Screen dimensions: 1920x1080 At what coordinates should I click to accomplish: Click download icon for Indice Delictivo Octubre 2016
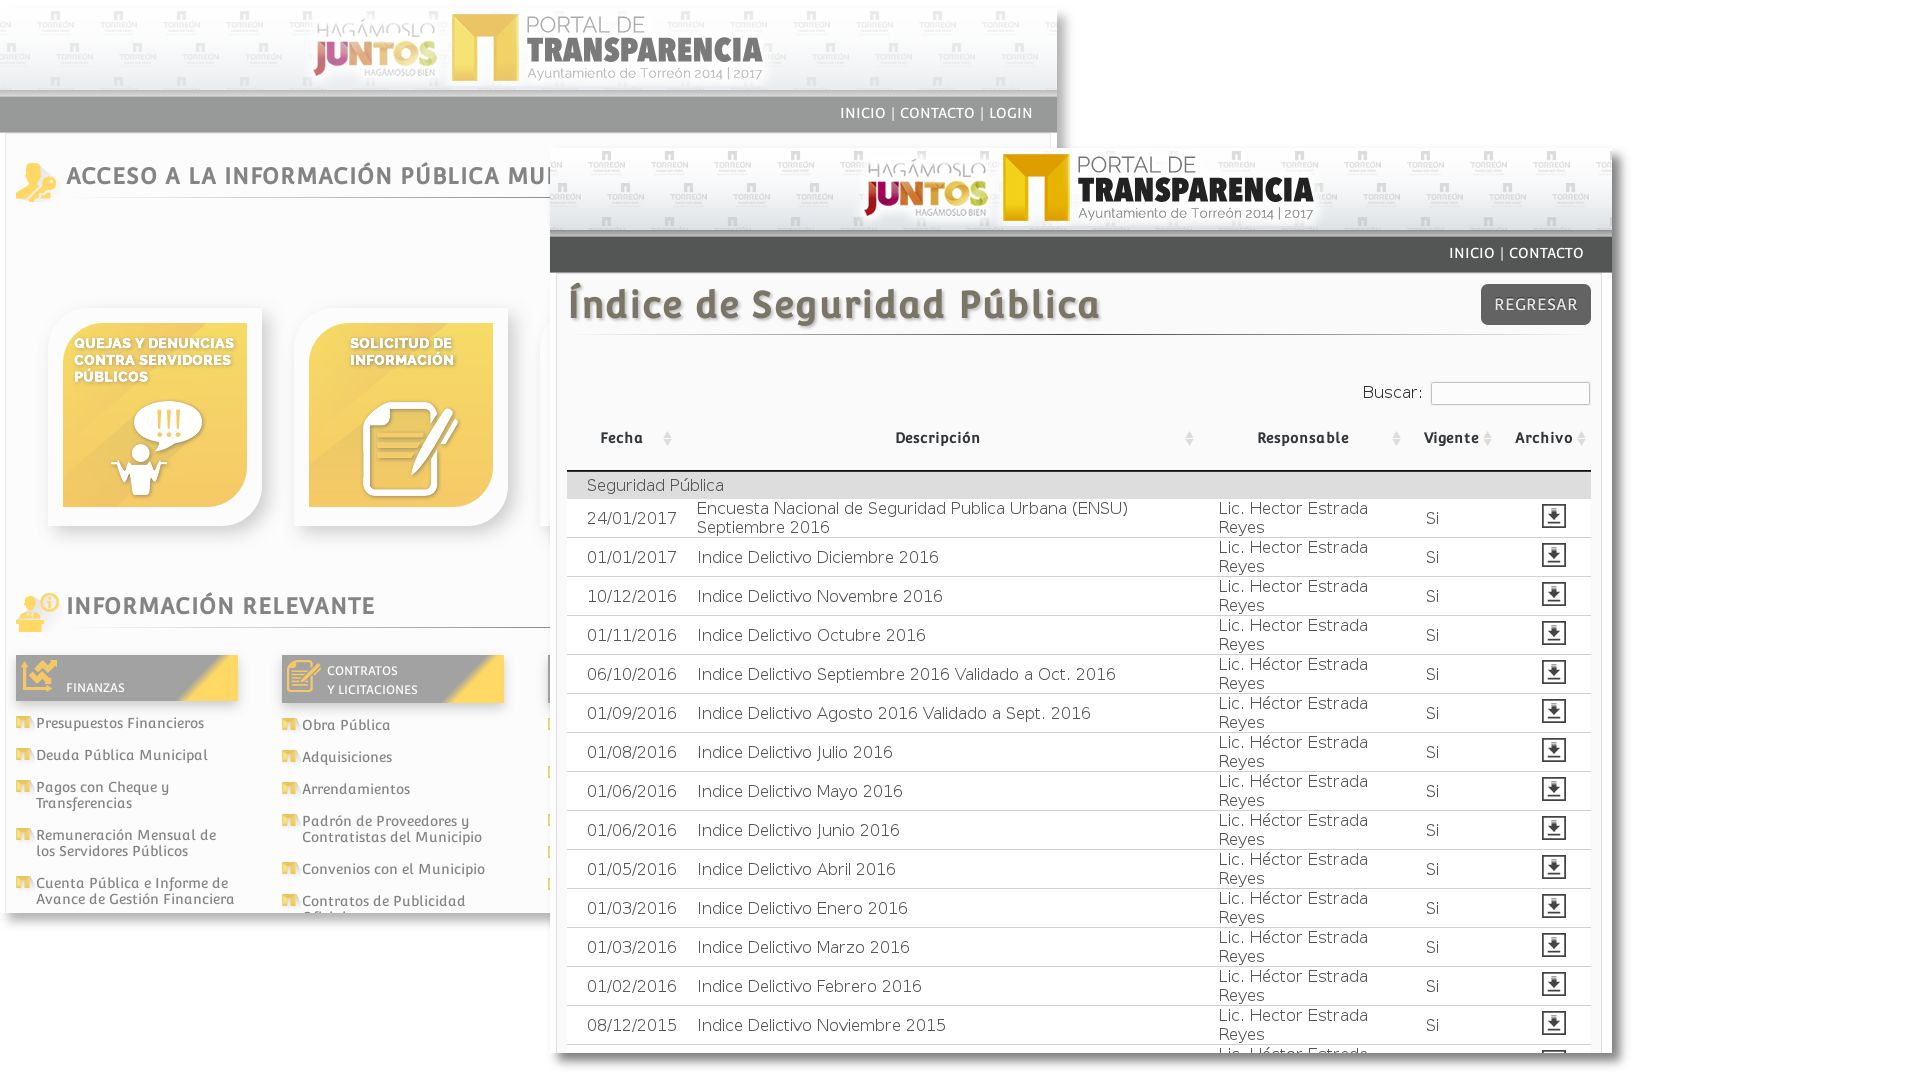click(1553, 633)
